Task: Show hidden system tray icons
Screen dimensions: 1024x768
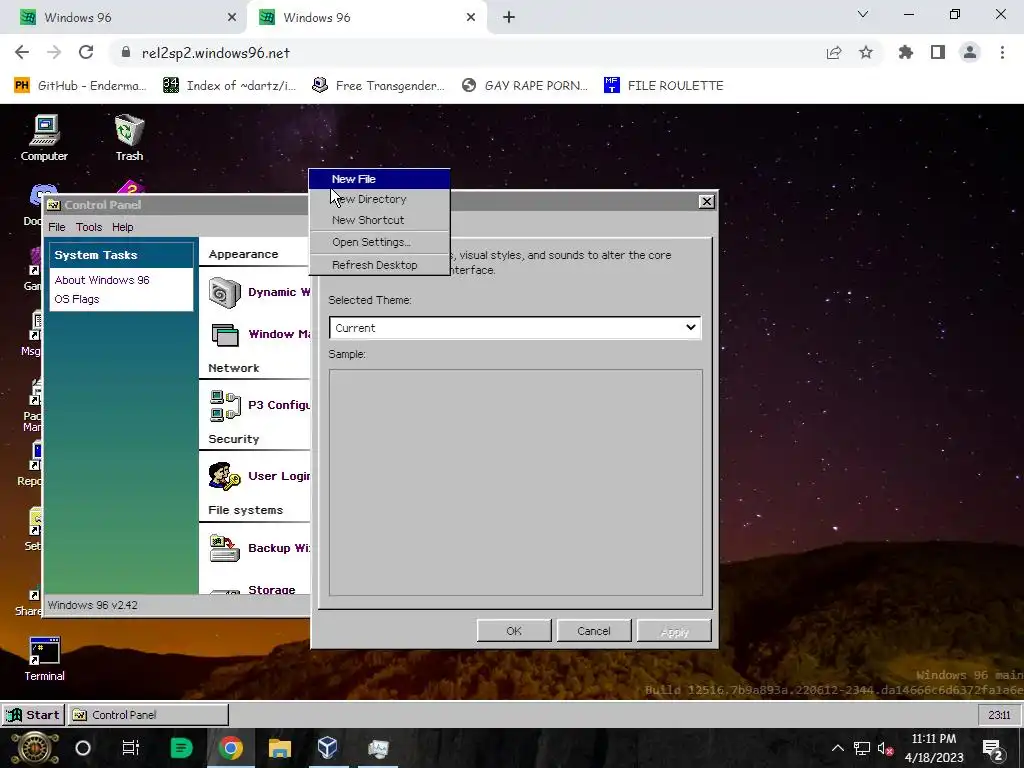Action: [838, 748]
